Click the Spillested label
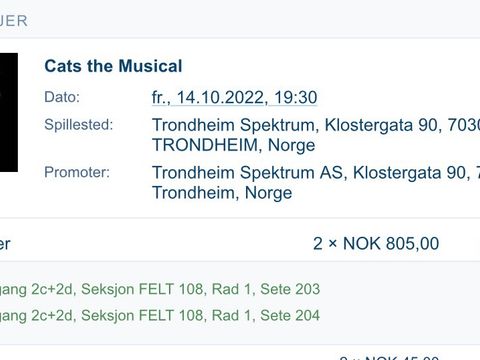This screenshot has width=480, height=360. pos(79,125)
